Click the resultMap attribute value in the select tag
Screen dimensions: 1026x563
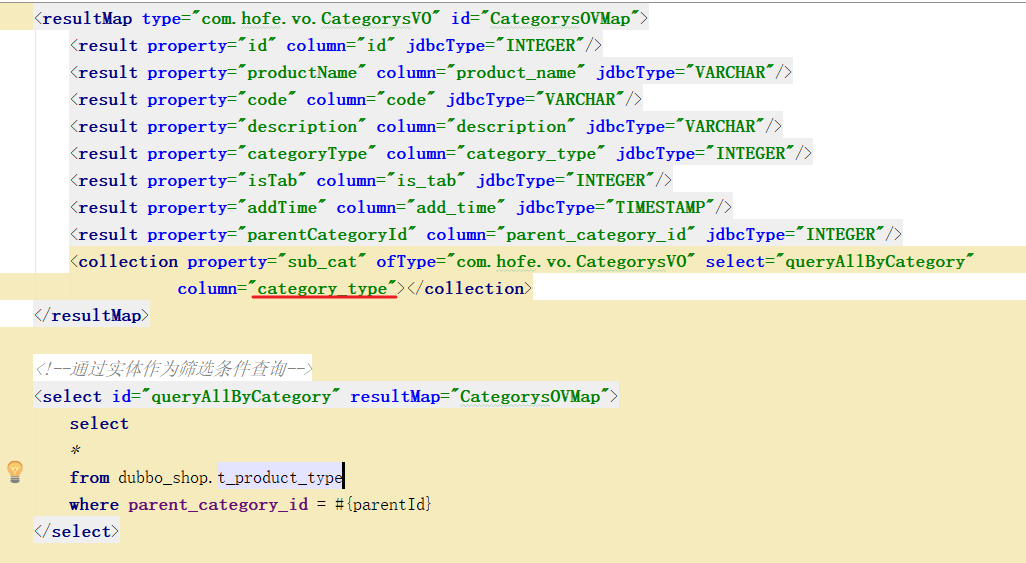pos(529,397)
